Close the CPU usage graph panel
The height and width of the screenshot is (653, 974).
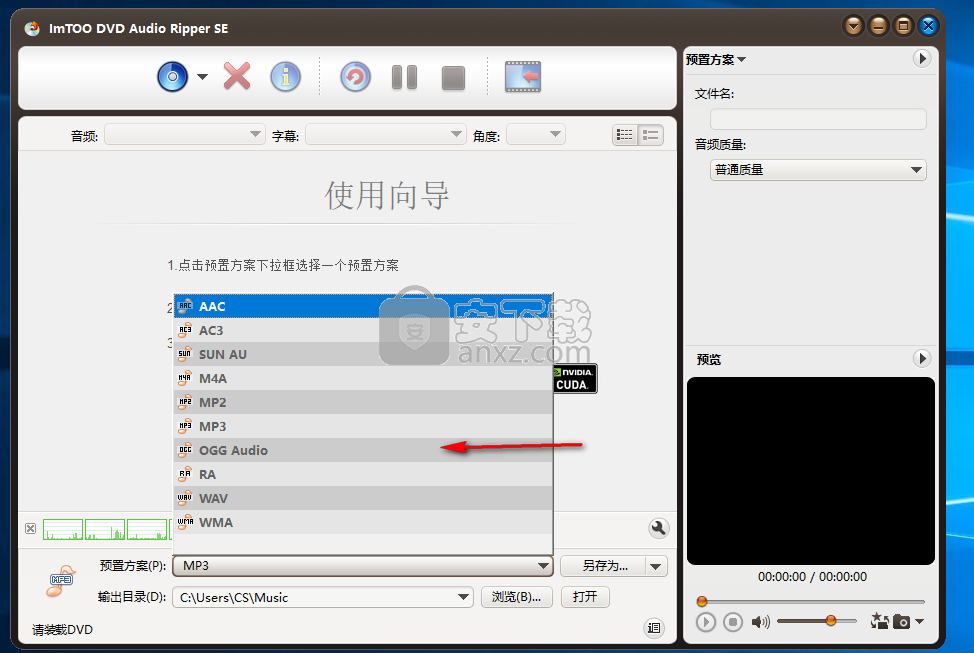(x=30, y=529)
